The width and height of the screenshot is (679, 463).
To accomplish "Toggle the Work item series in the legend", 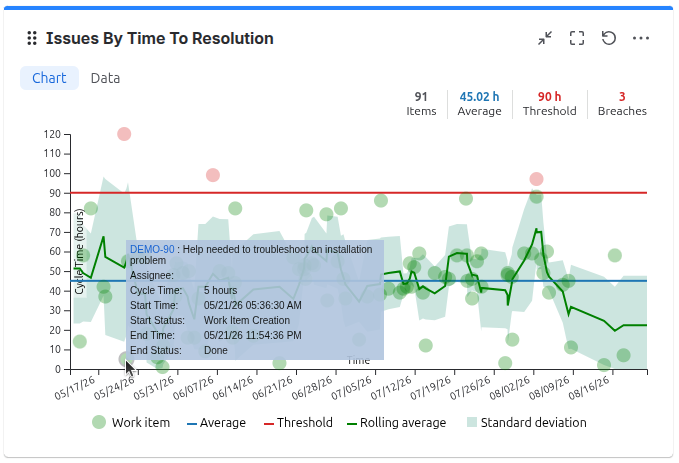I will [131, 422].
